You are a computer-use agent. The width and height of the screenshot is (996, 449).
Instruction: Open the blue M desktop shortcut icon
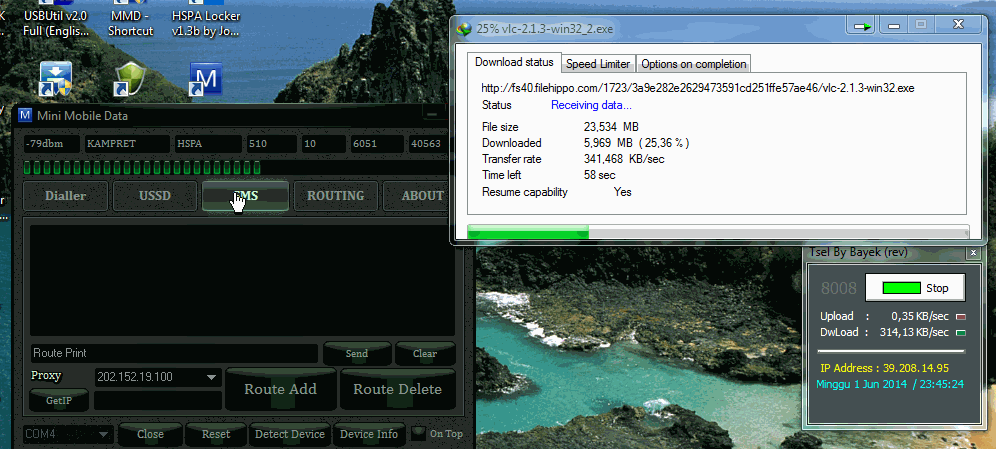[x=206, y=79]
